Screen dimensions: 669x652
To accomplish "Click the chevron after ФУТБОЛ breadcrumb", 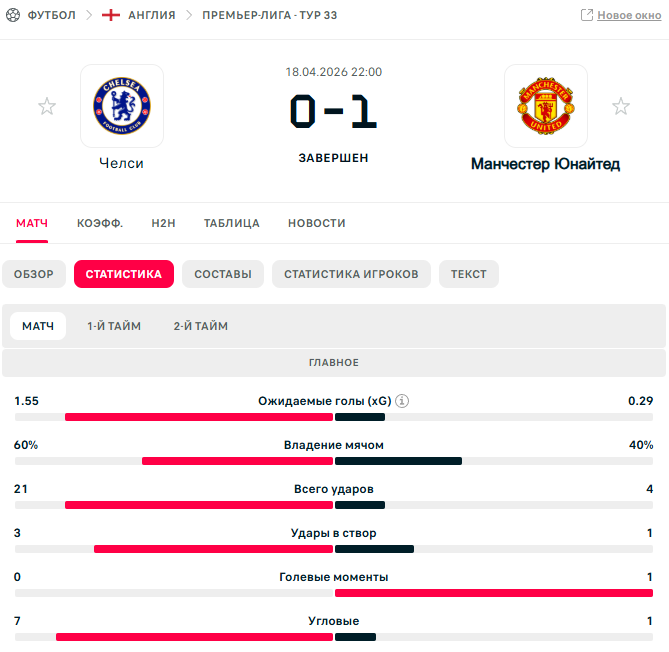I will (x=89, y=15).
